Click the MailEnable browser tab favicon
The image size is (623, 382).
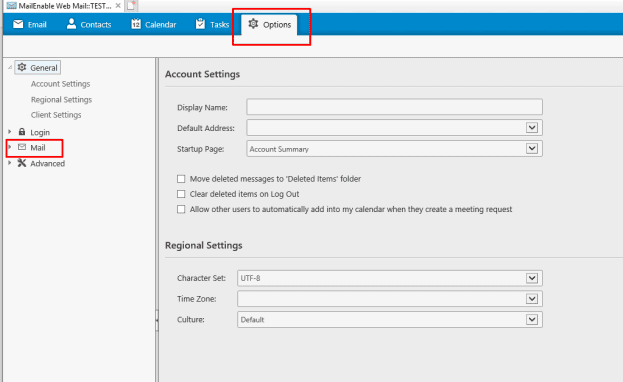(x=12, y=6)
